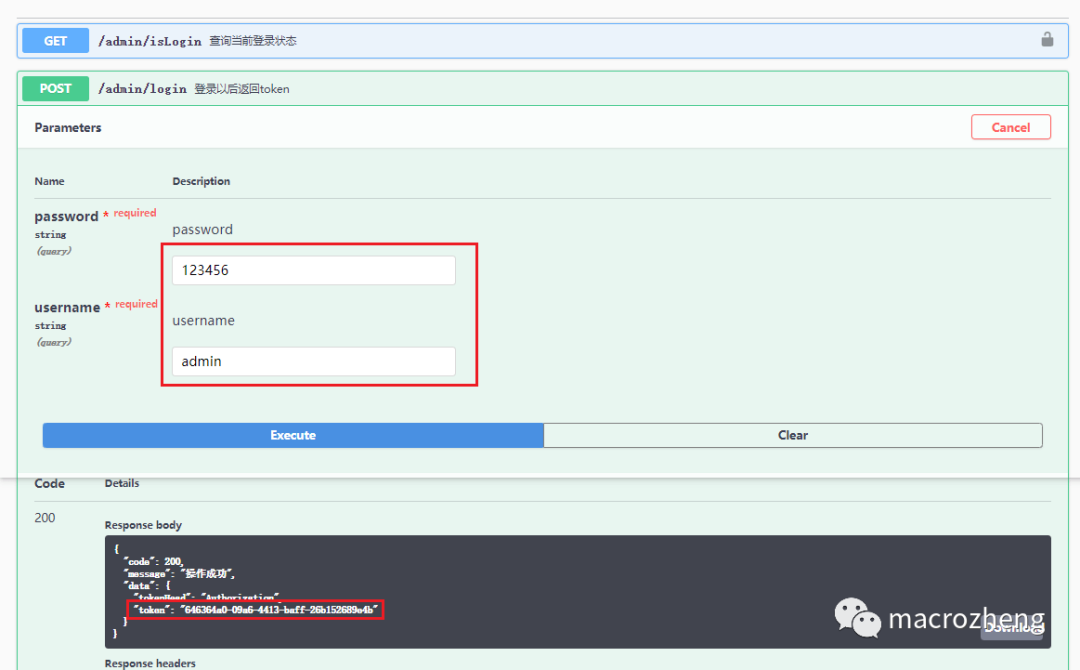Click the Response body label
The image size is (1080, 670).
(x=143, y=525)
